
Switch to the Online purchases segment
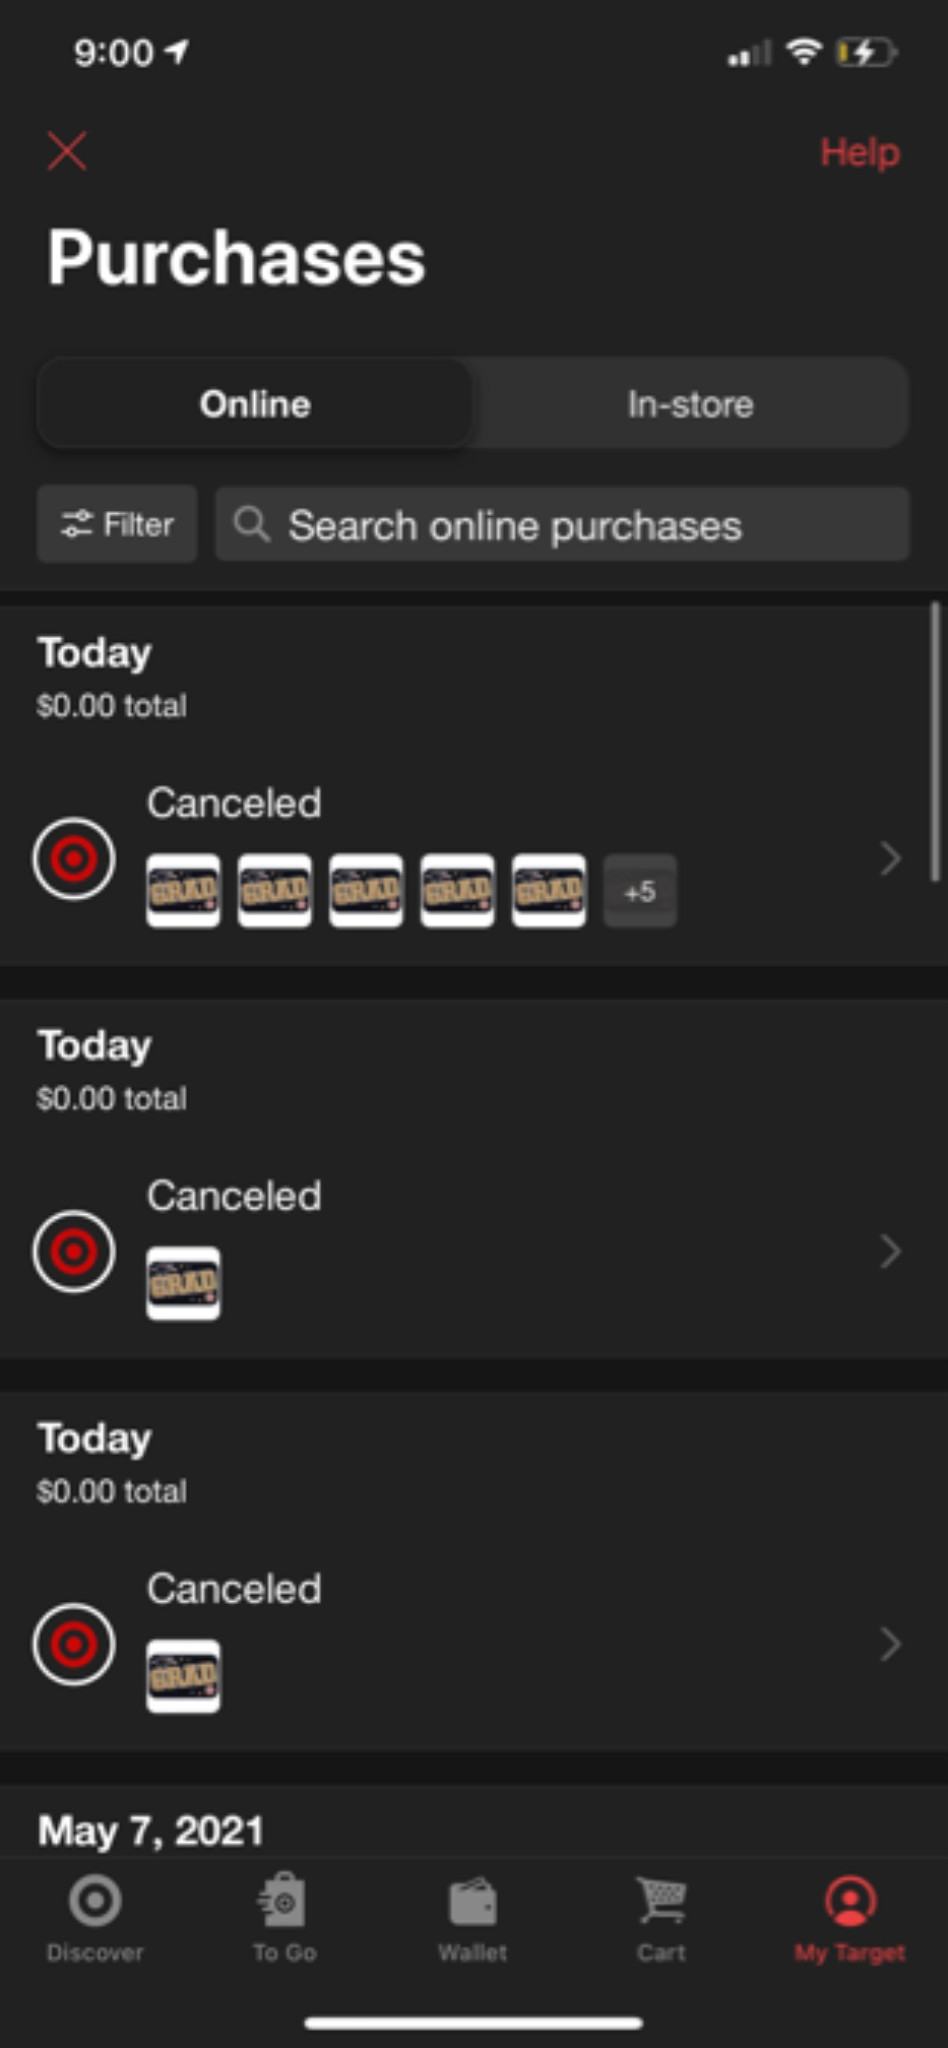255,404
